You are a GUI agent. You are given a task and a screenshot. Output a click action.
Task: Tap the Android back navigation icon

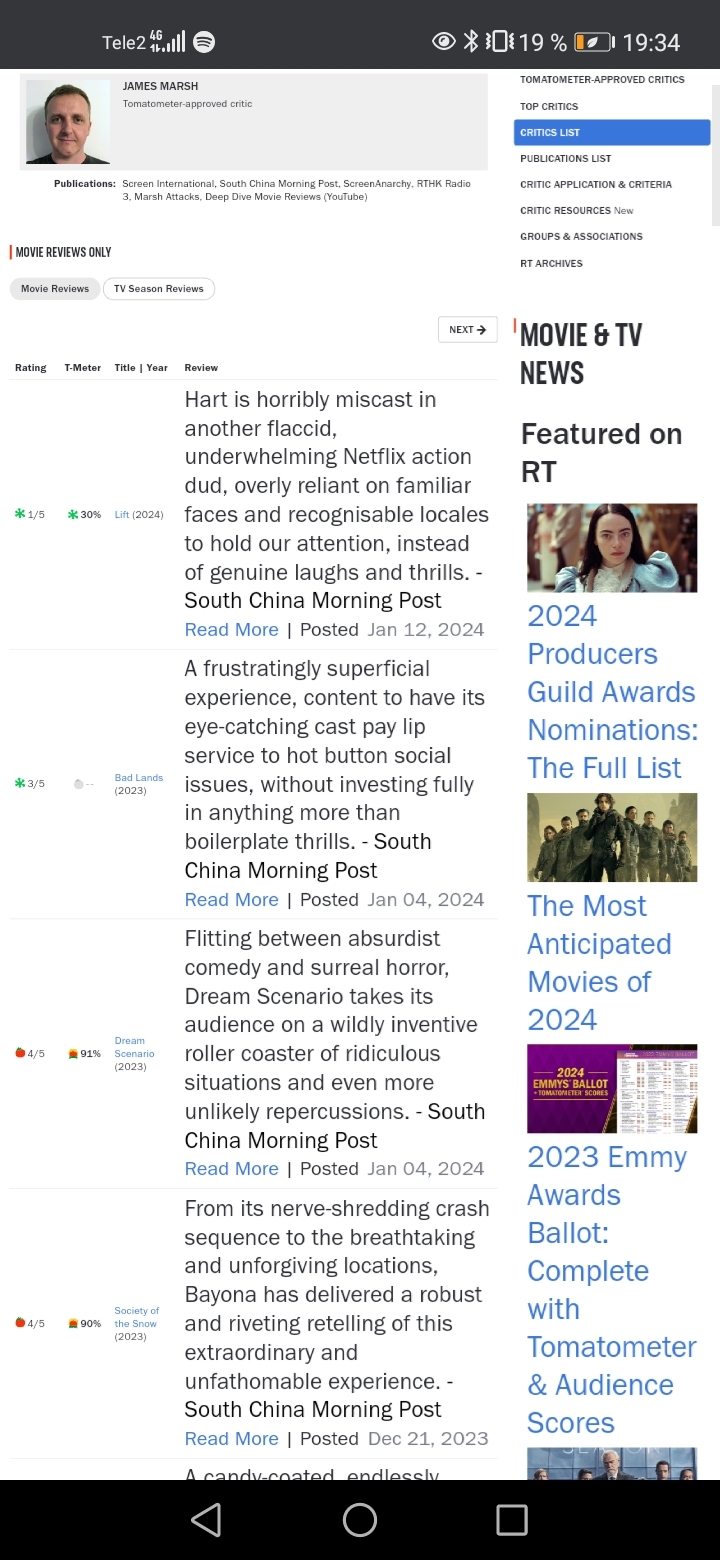[206, 1520]
